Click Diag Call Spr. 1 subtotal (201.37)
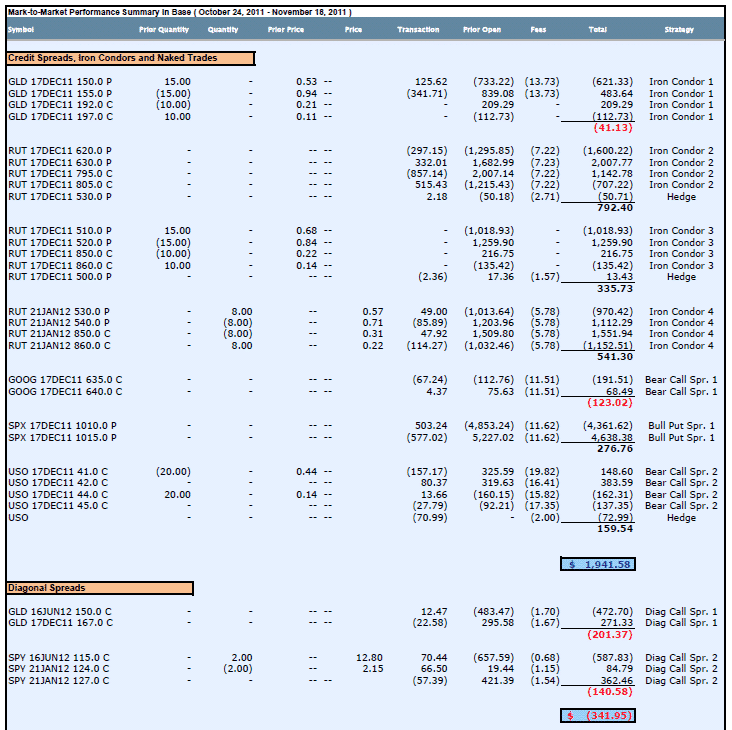 point(610,635)
